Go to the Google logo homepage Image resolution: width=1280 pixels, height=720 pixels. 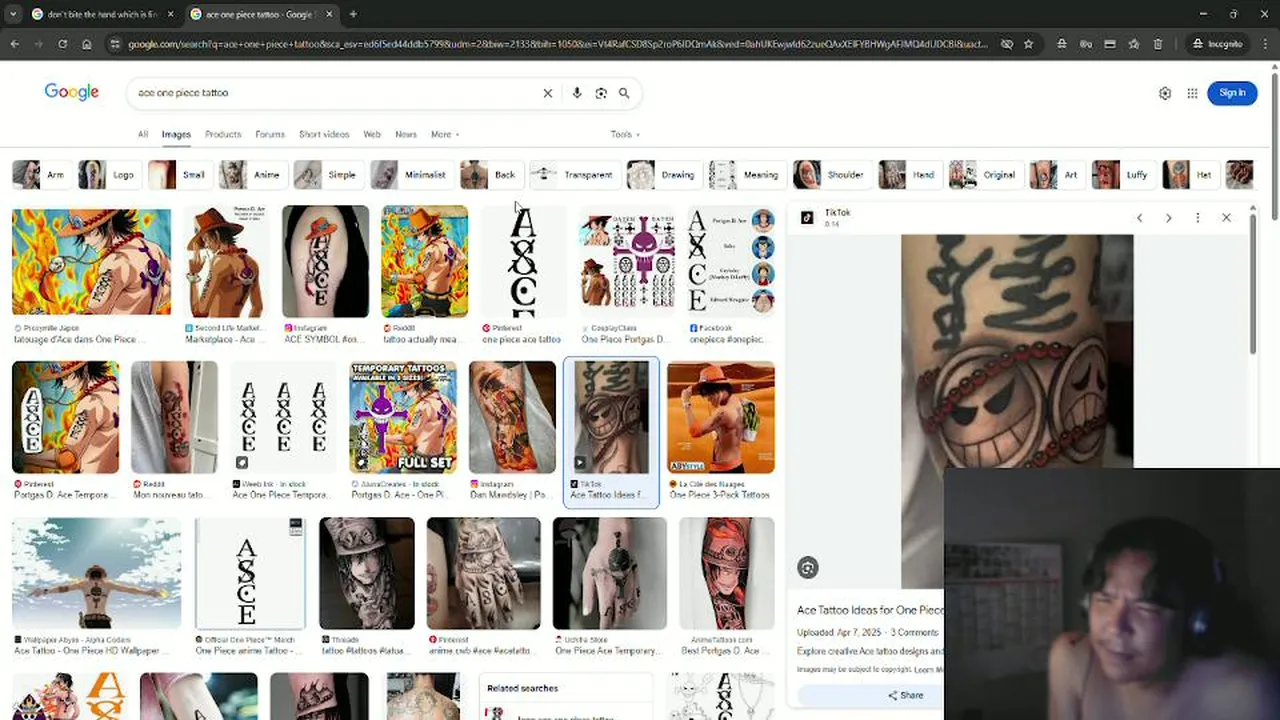71,92
